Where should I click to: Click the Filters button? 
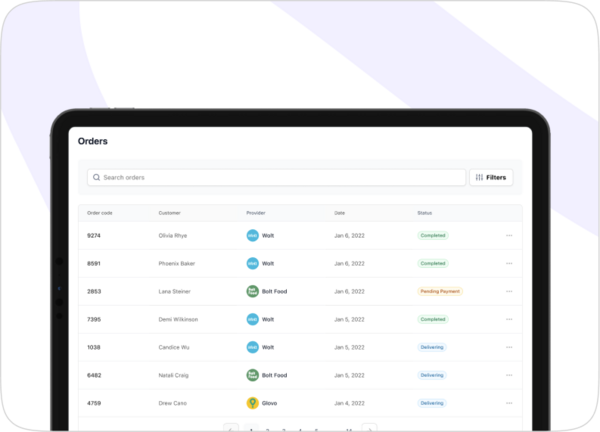[x=491, y=177]
